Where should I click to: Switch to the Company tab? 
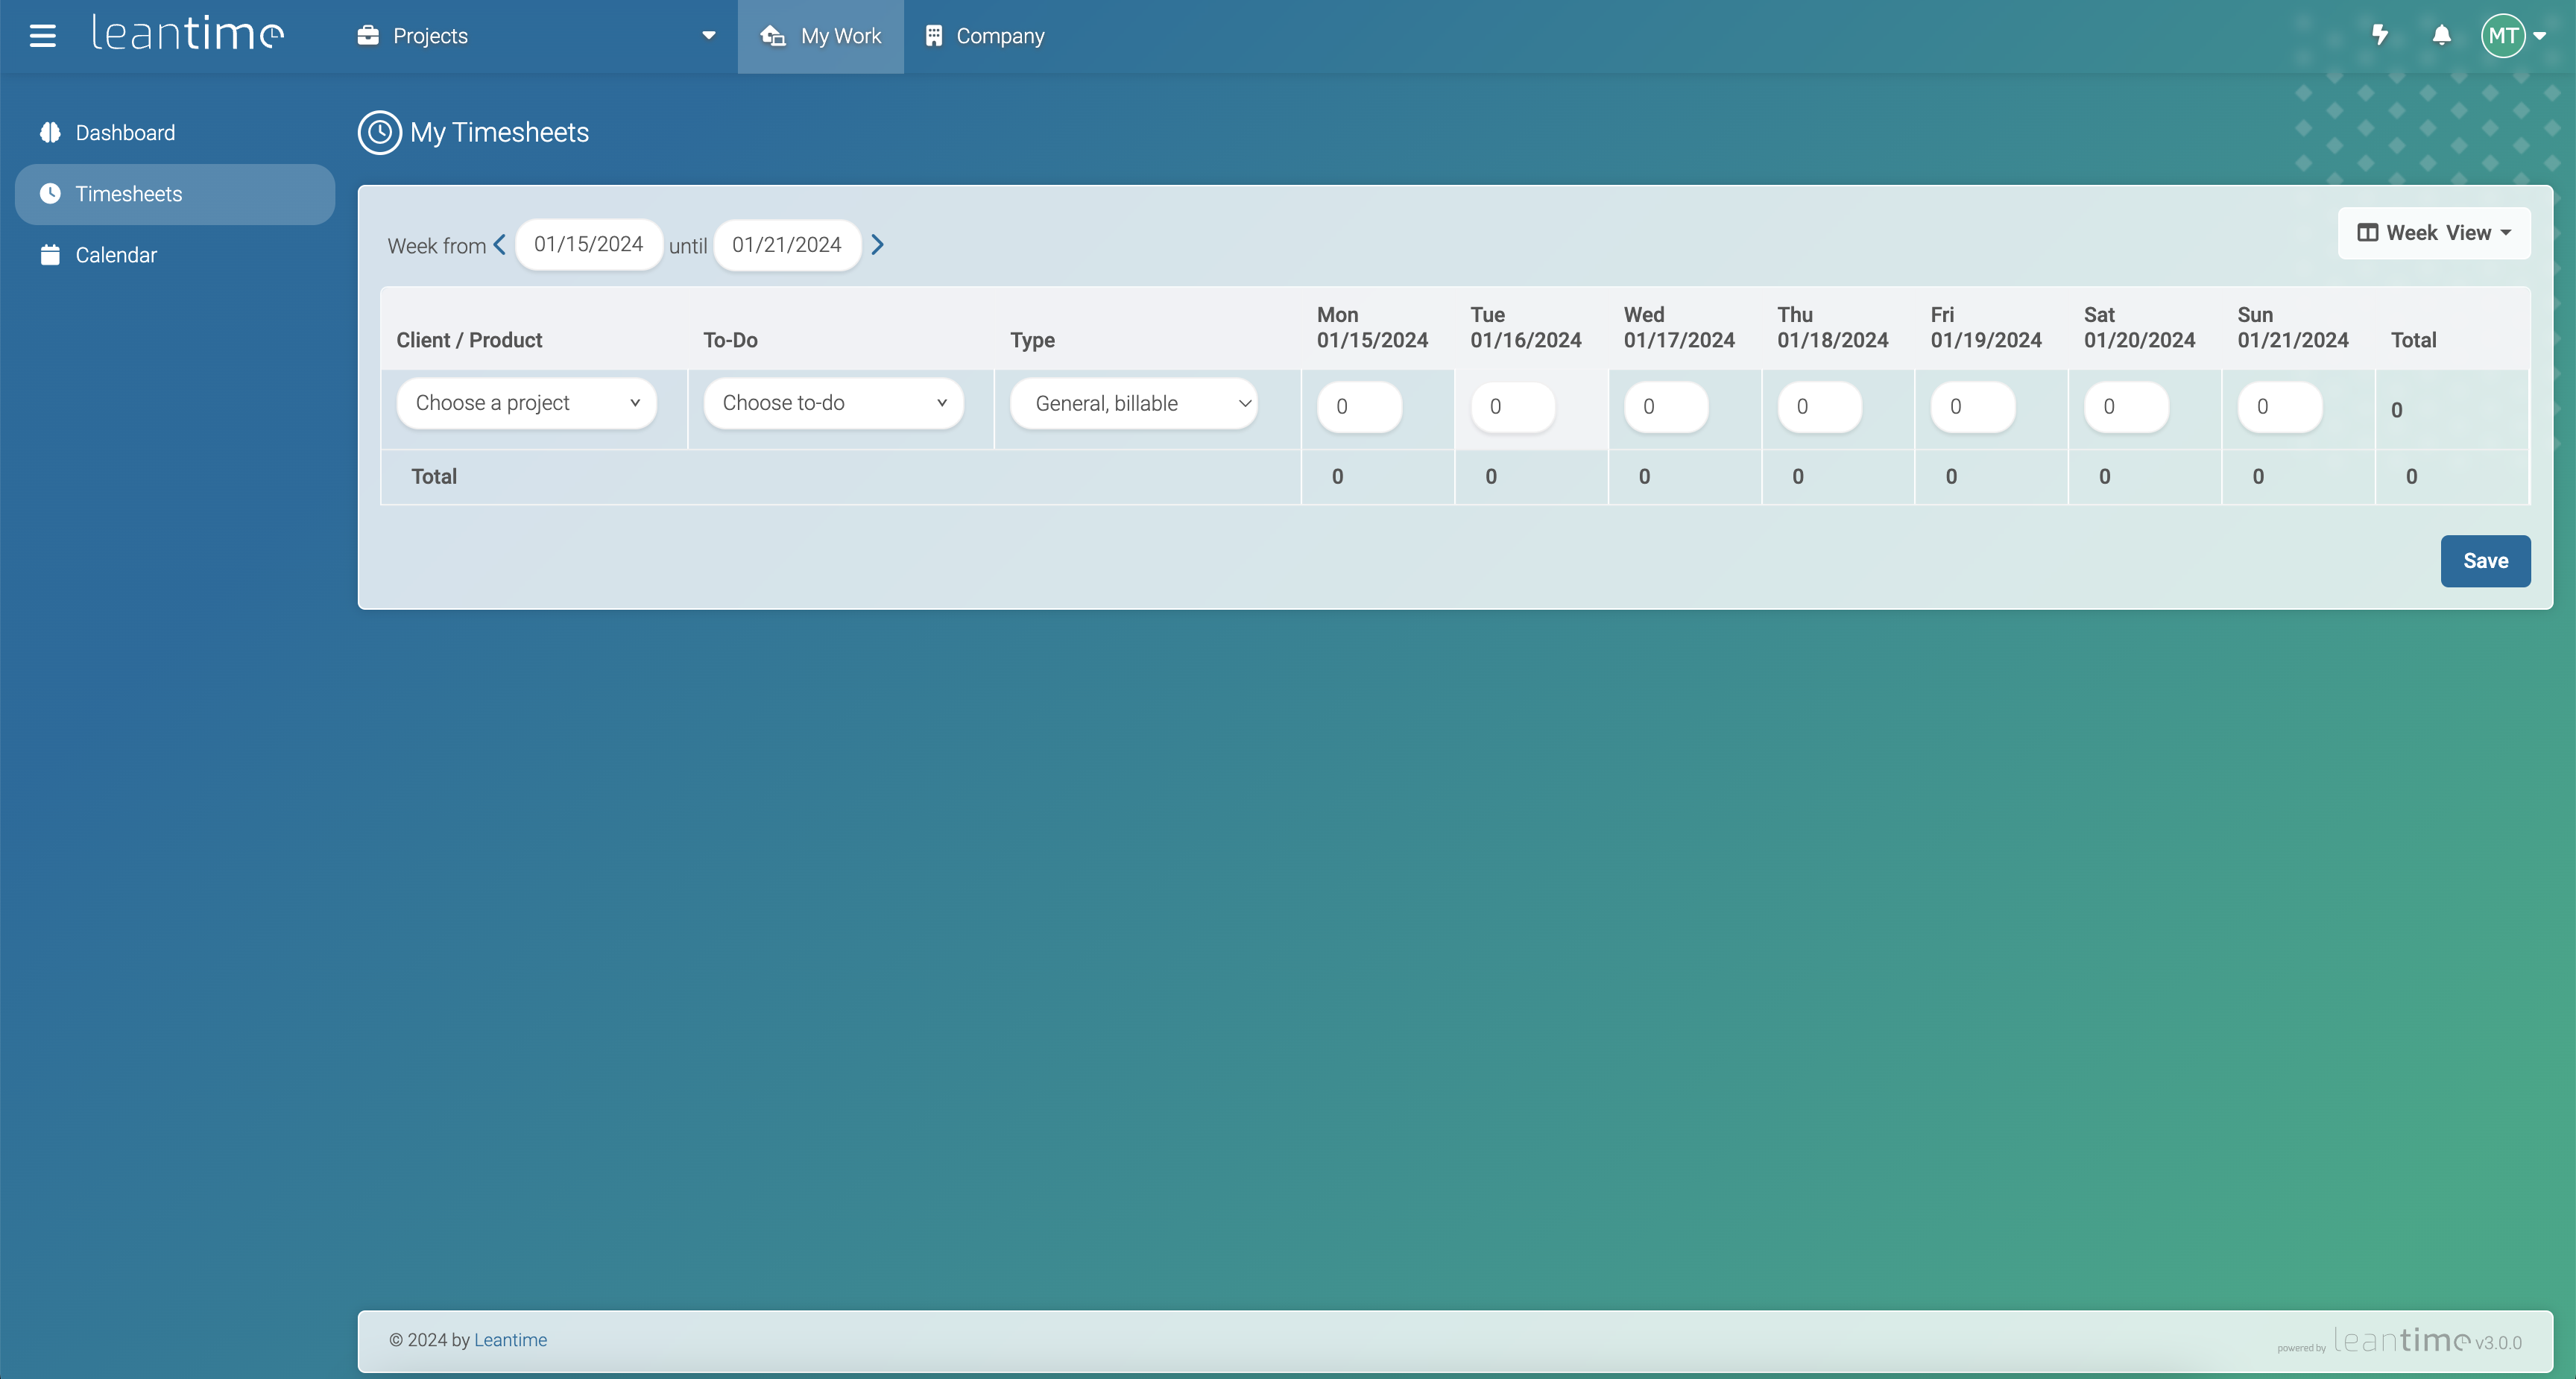click(985, 36)
